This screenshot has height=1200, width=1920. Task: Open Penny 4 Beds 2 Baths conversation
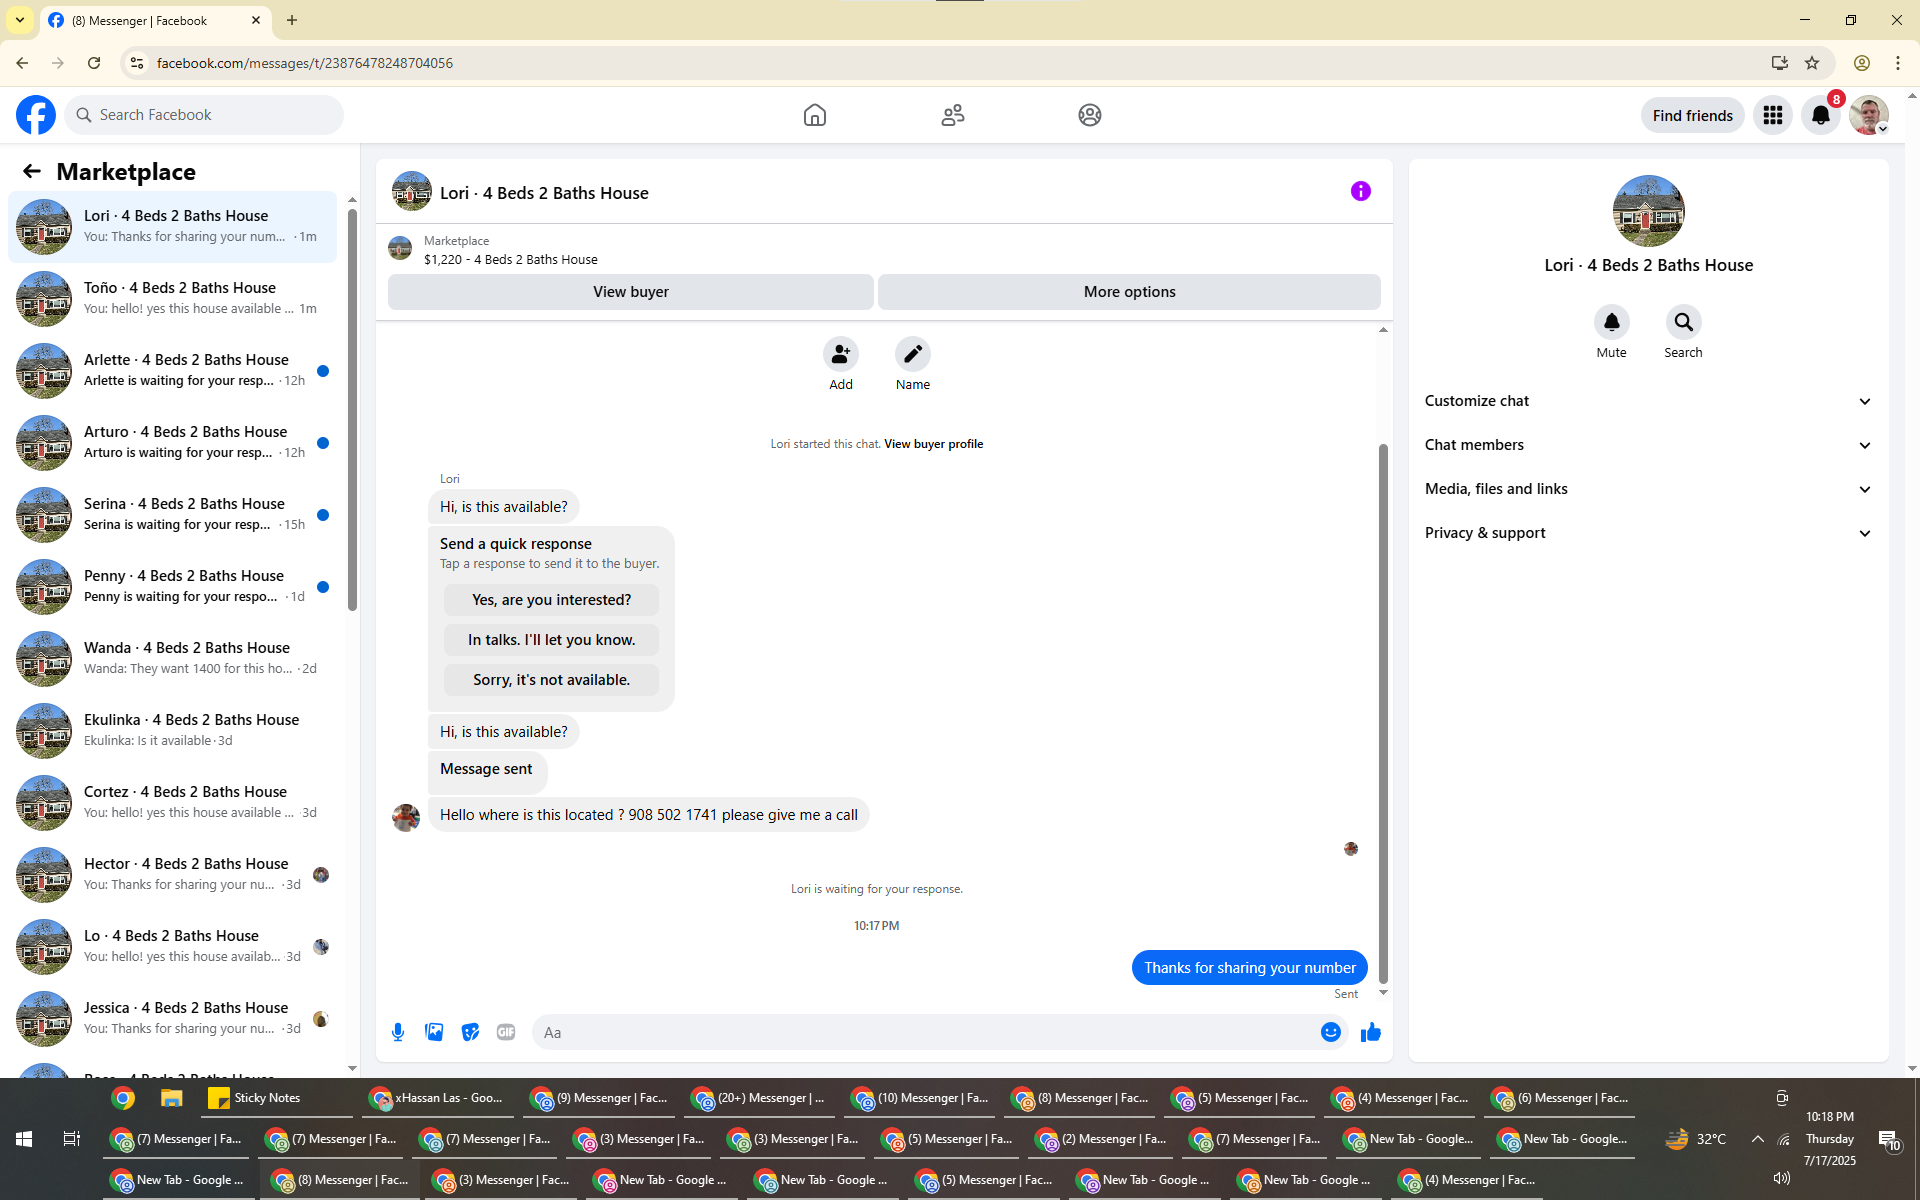[172, 586]
